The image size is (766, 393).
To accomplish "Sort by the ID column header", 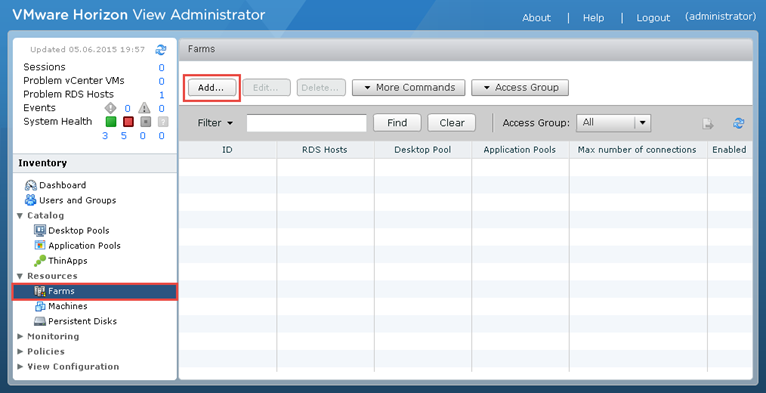I will point(228,150).
